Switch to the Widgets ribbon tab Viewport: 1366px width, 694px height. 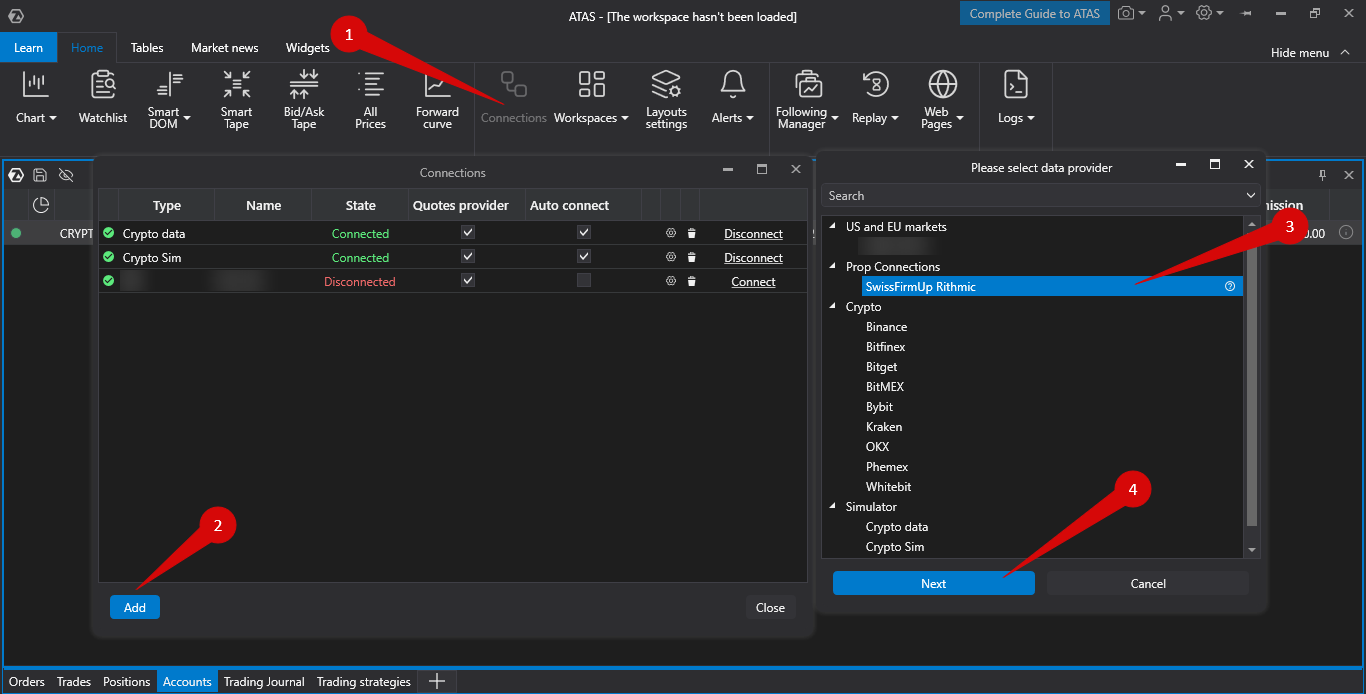click(x=307, y=47)
